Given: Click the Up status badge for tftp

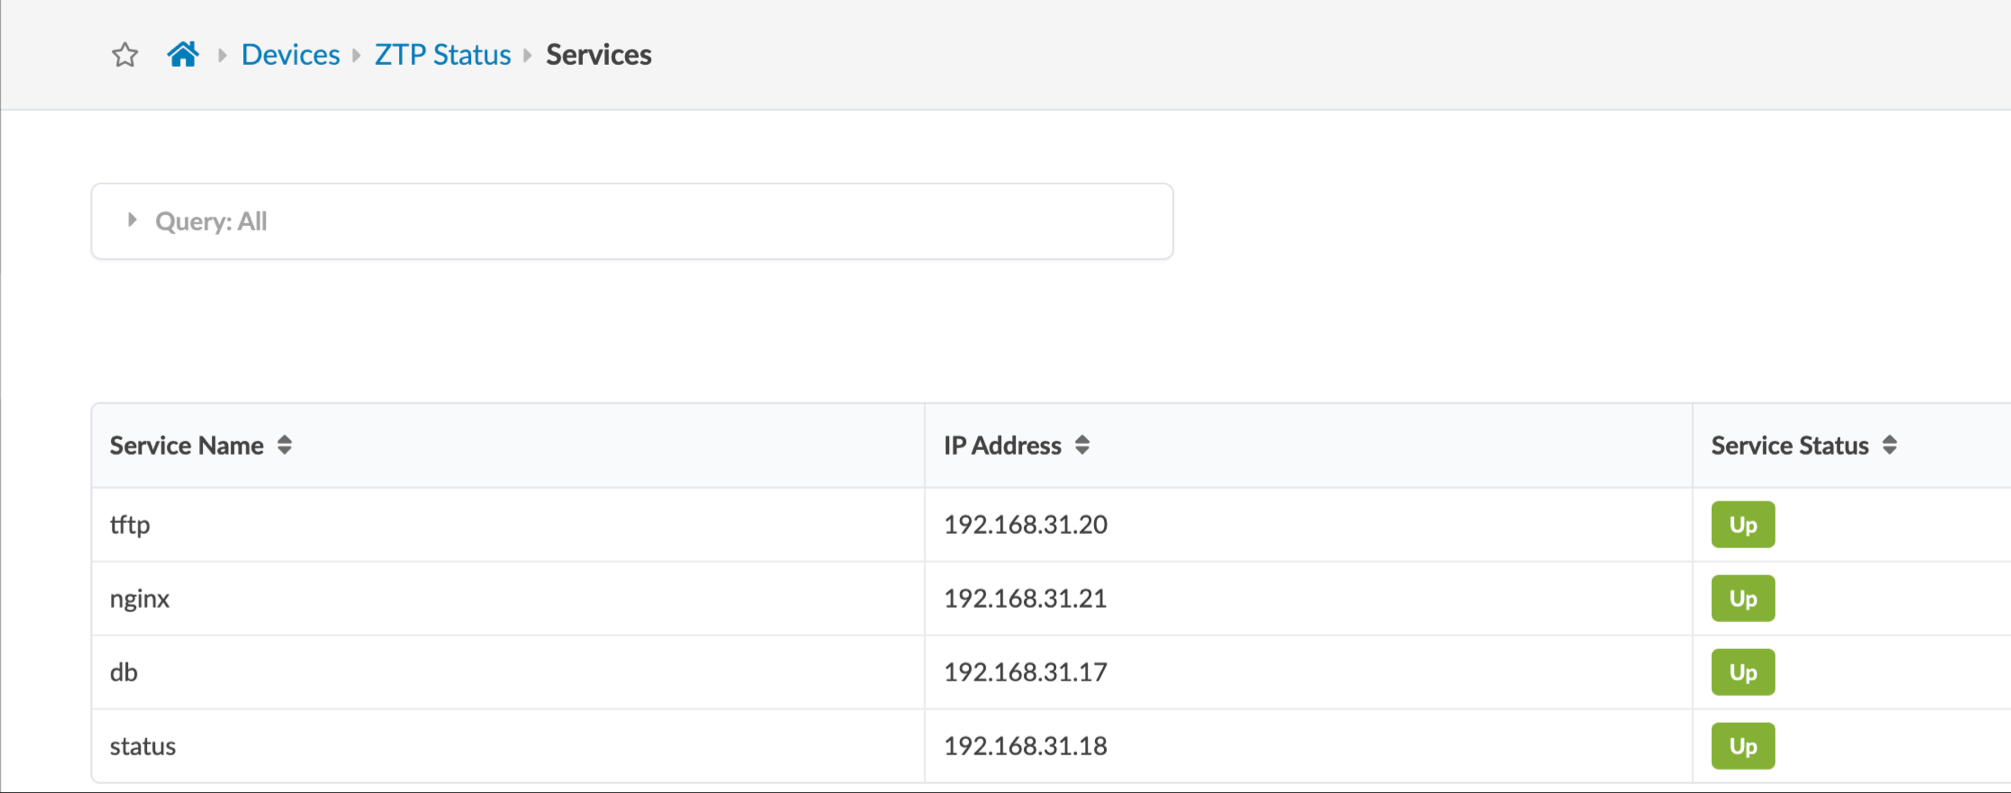Looking at the screenshot, I should [1742, 525].
